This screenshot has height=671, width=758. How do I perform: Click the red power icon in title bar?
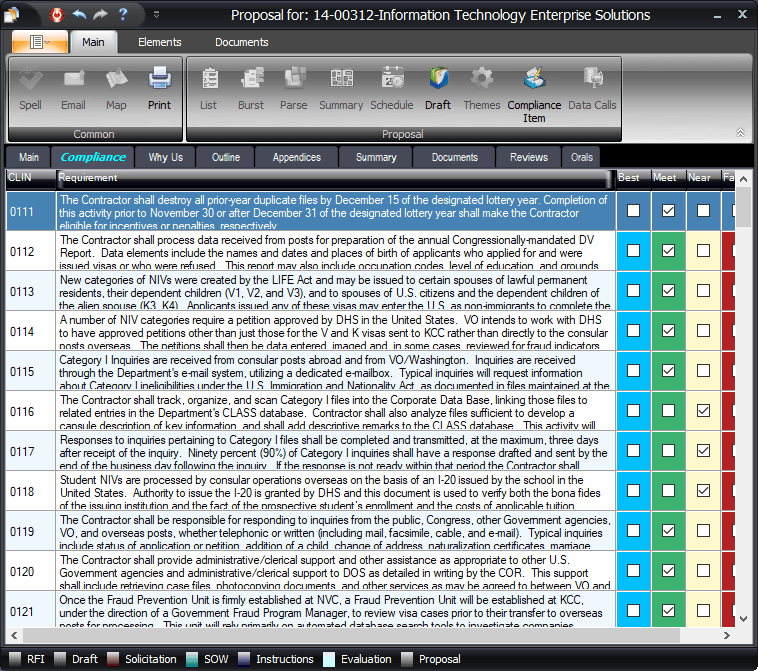click(57, 15)
